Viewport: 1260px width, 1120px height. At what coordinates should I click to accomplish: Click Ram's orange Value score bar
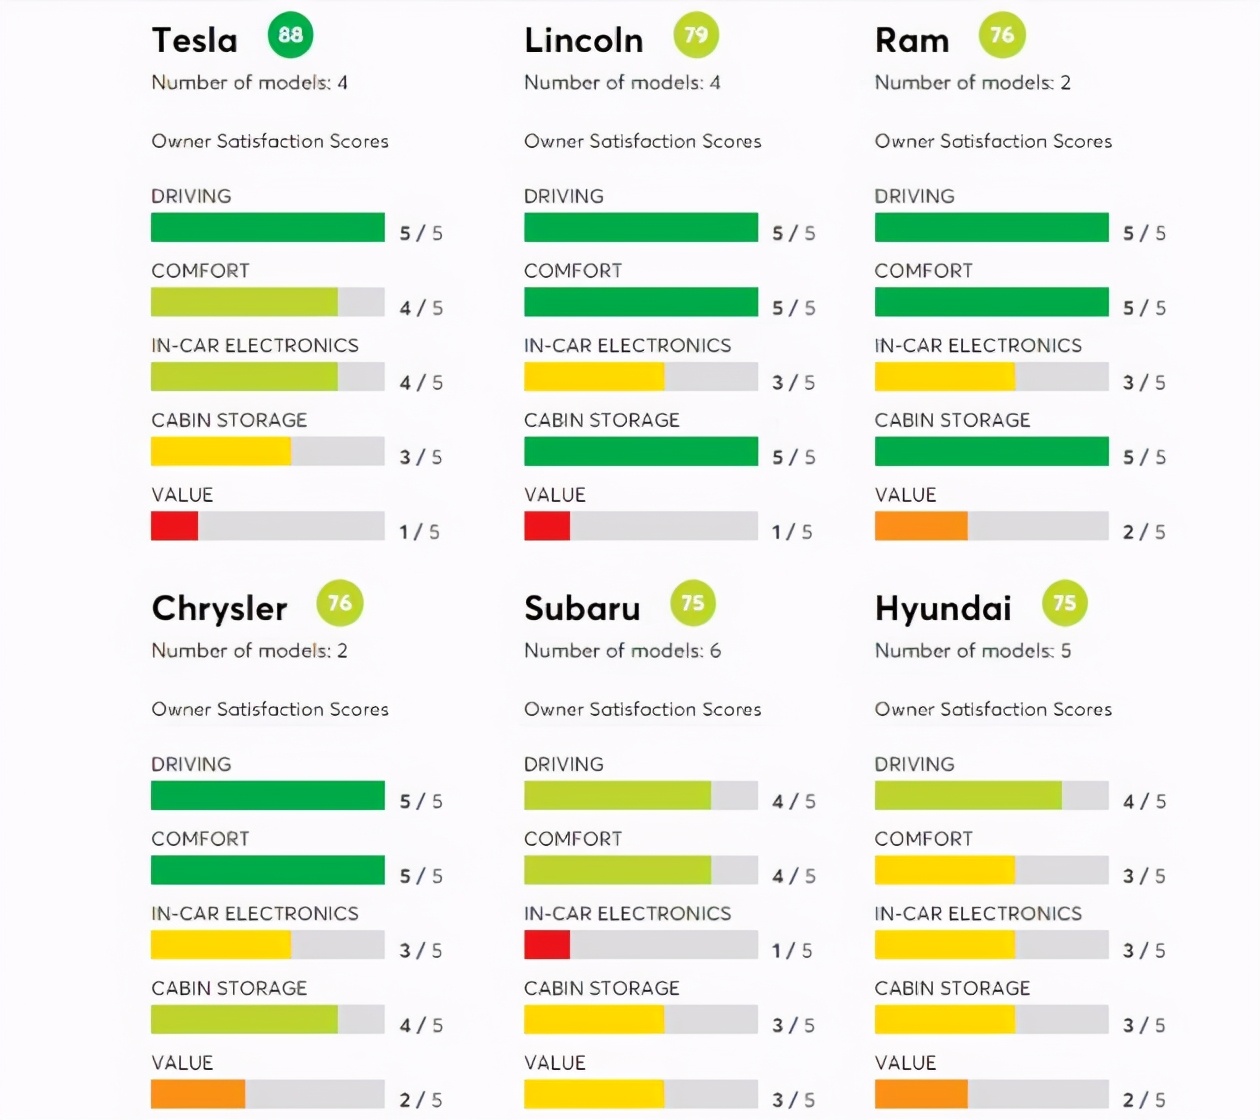(x=921, y=526)
